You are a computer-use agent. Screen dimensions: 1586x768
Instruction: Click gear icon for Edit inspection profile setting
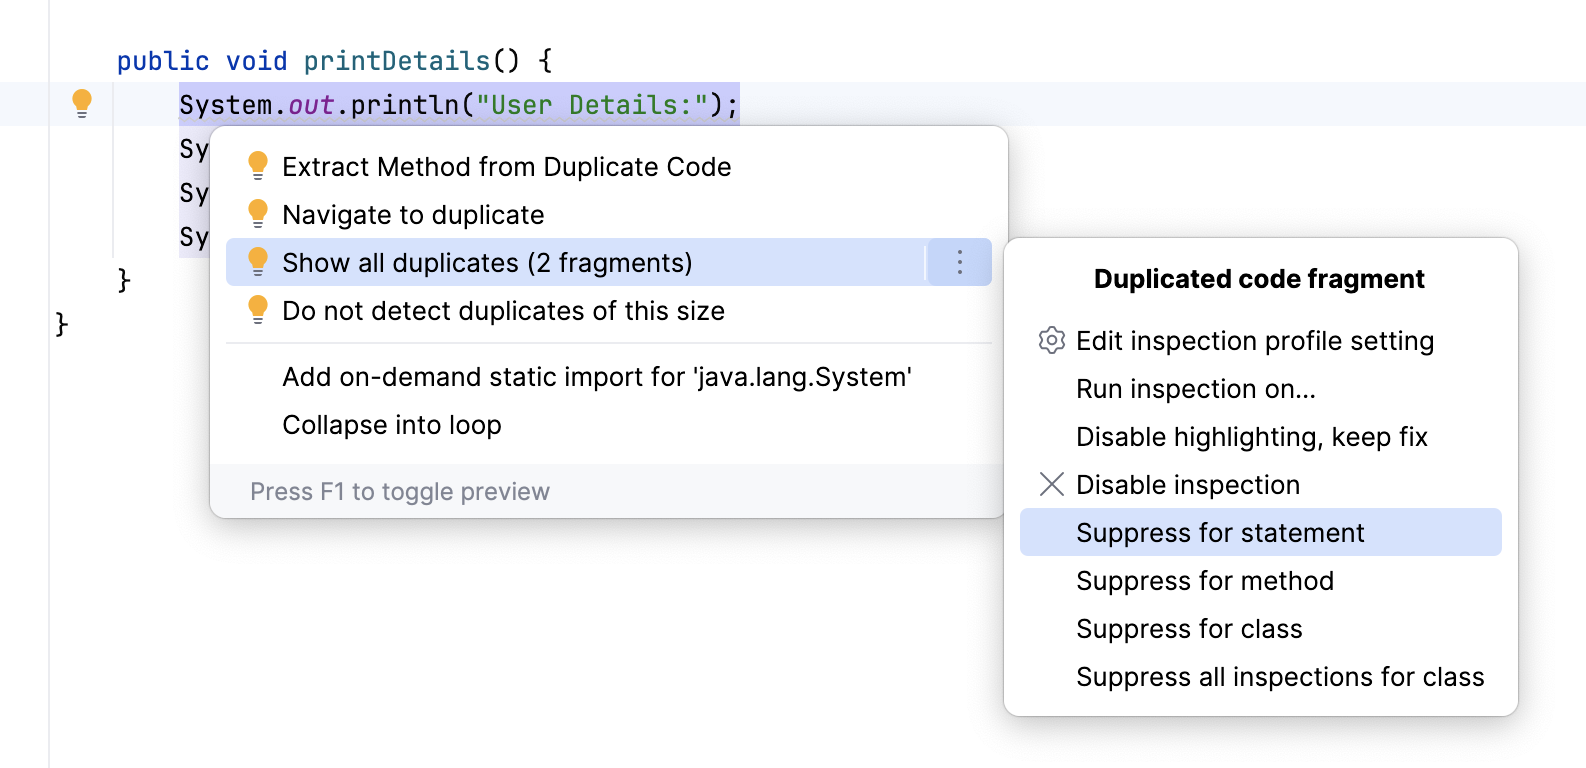[x=1051, y=340]
